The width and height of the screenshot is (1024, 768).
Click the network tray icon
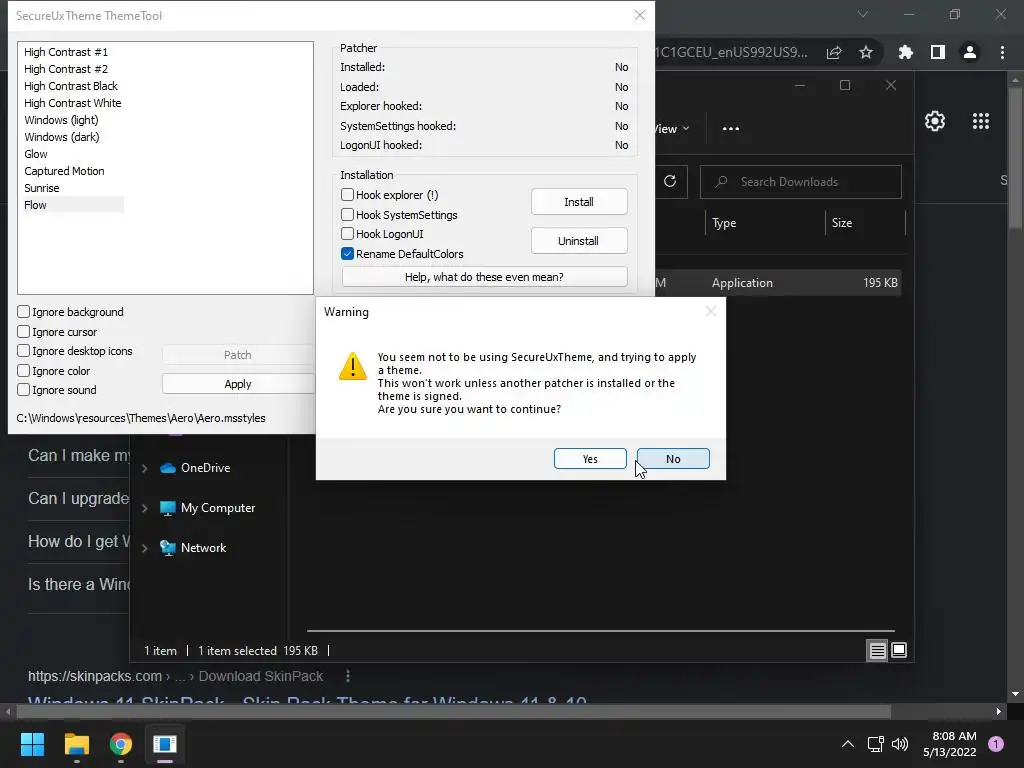coord(875,744)
